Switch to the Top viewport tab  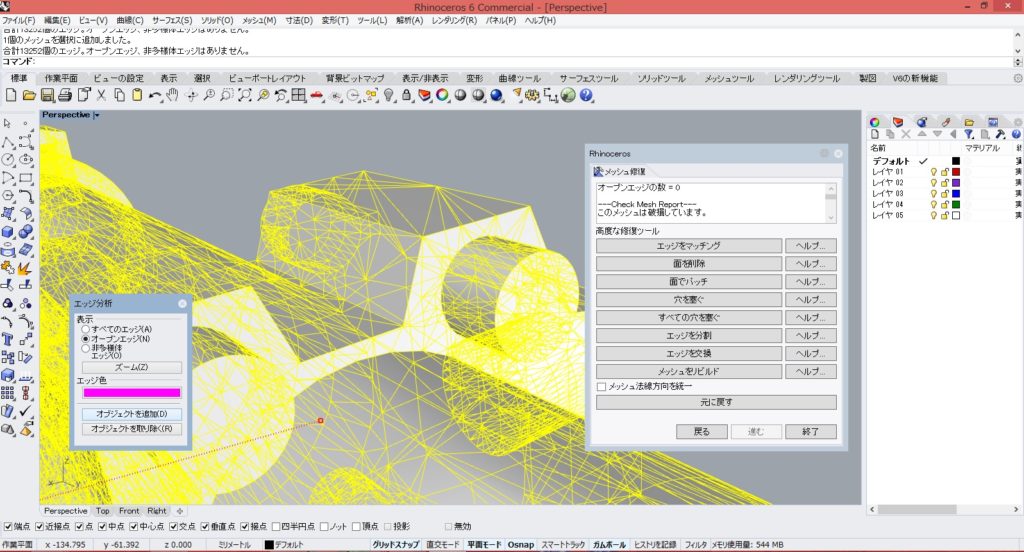103,511
